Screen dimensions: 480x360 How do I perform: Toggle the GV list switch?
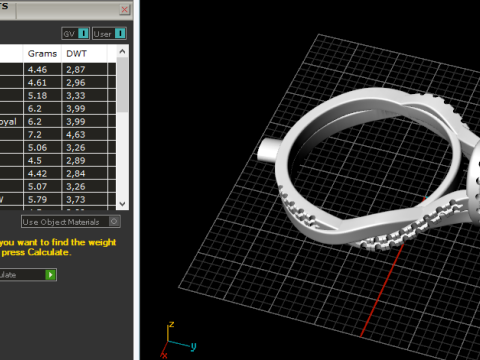tap(75, 34)
